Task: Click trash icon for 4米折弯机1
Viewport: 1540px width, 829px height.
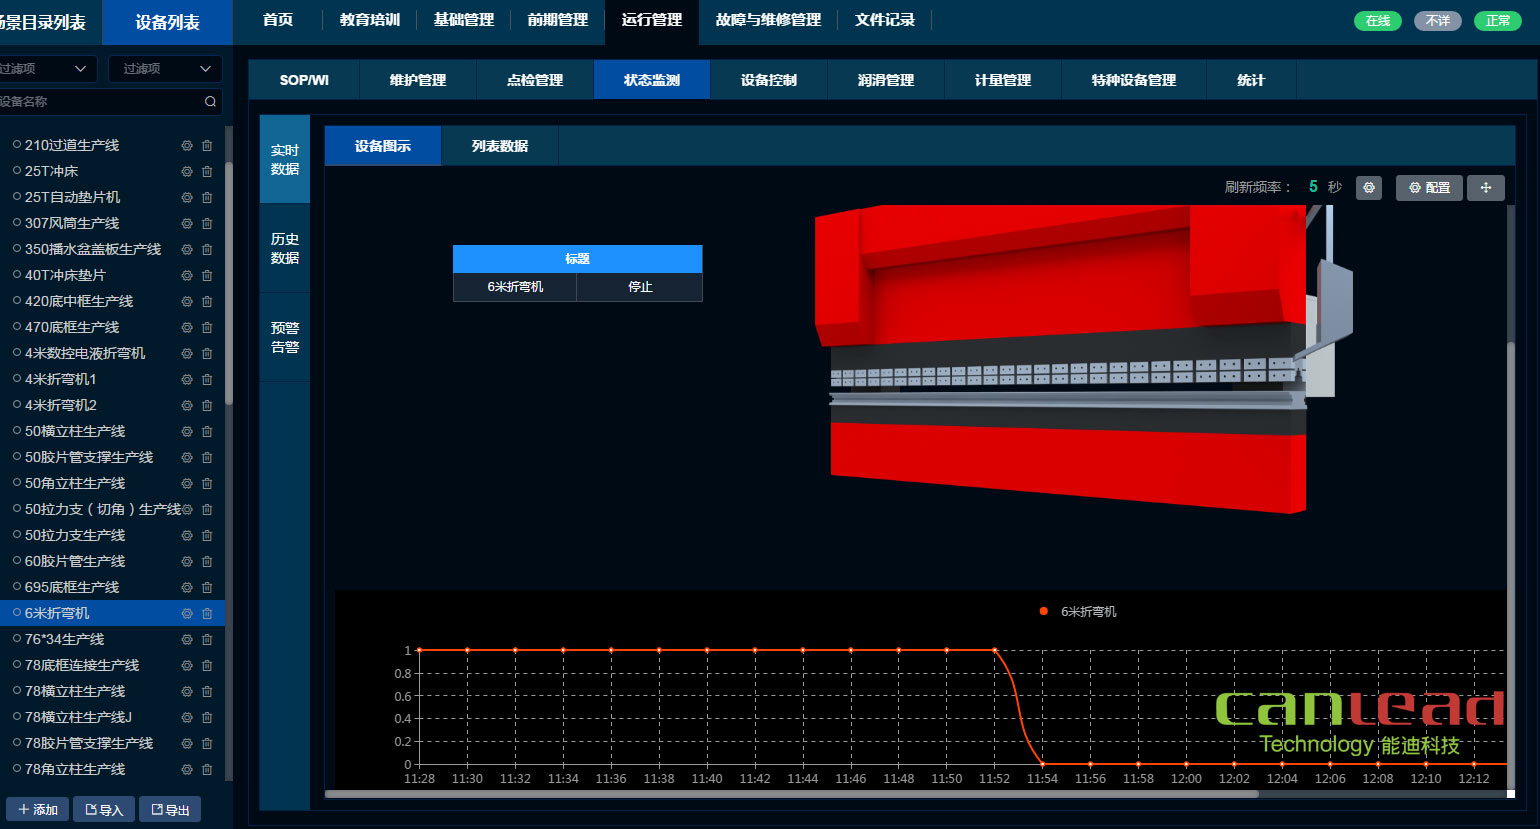Action: [x=207, y=379]
